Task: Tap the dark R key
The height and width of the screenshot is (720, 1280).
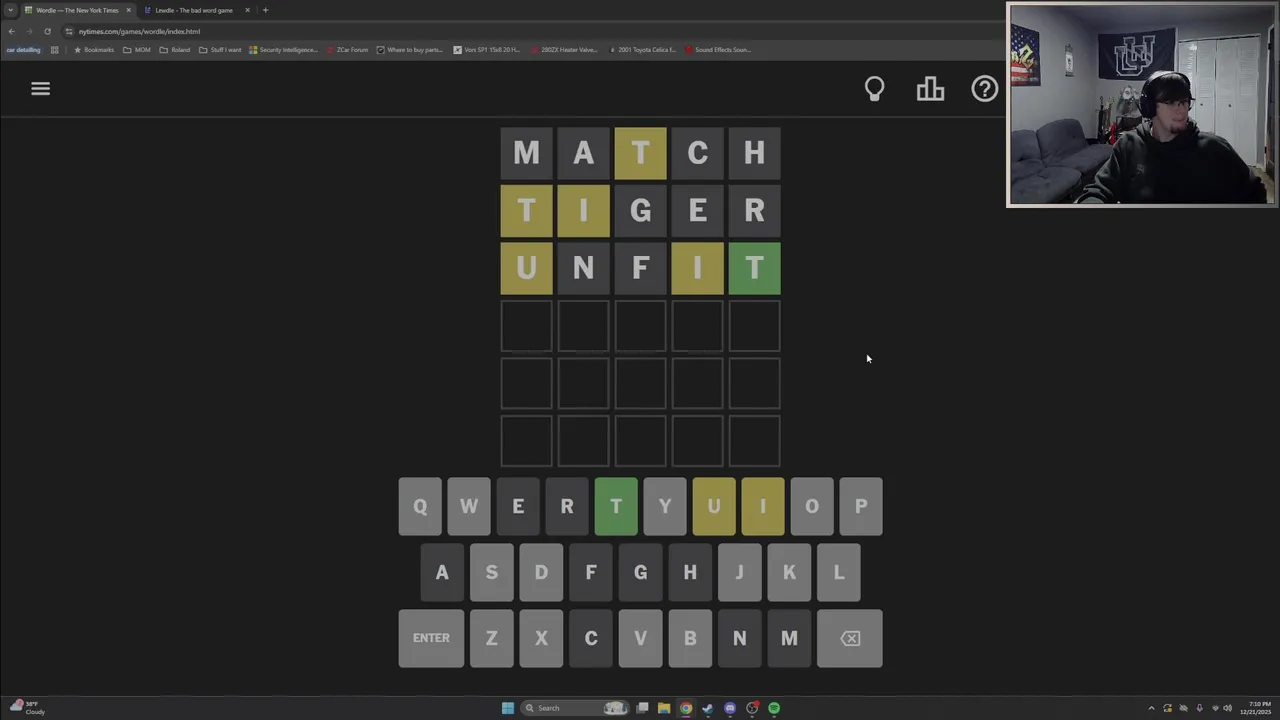Action: pos(567,506)
